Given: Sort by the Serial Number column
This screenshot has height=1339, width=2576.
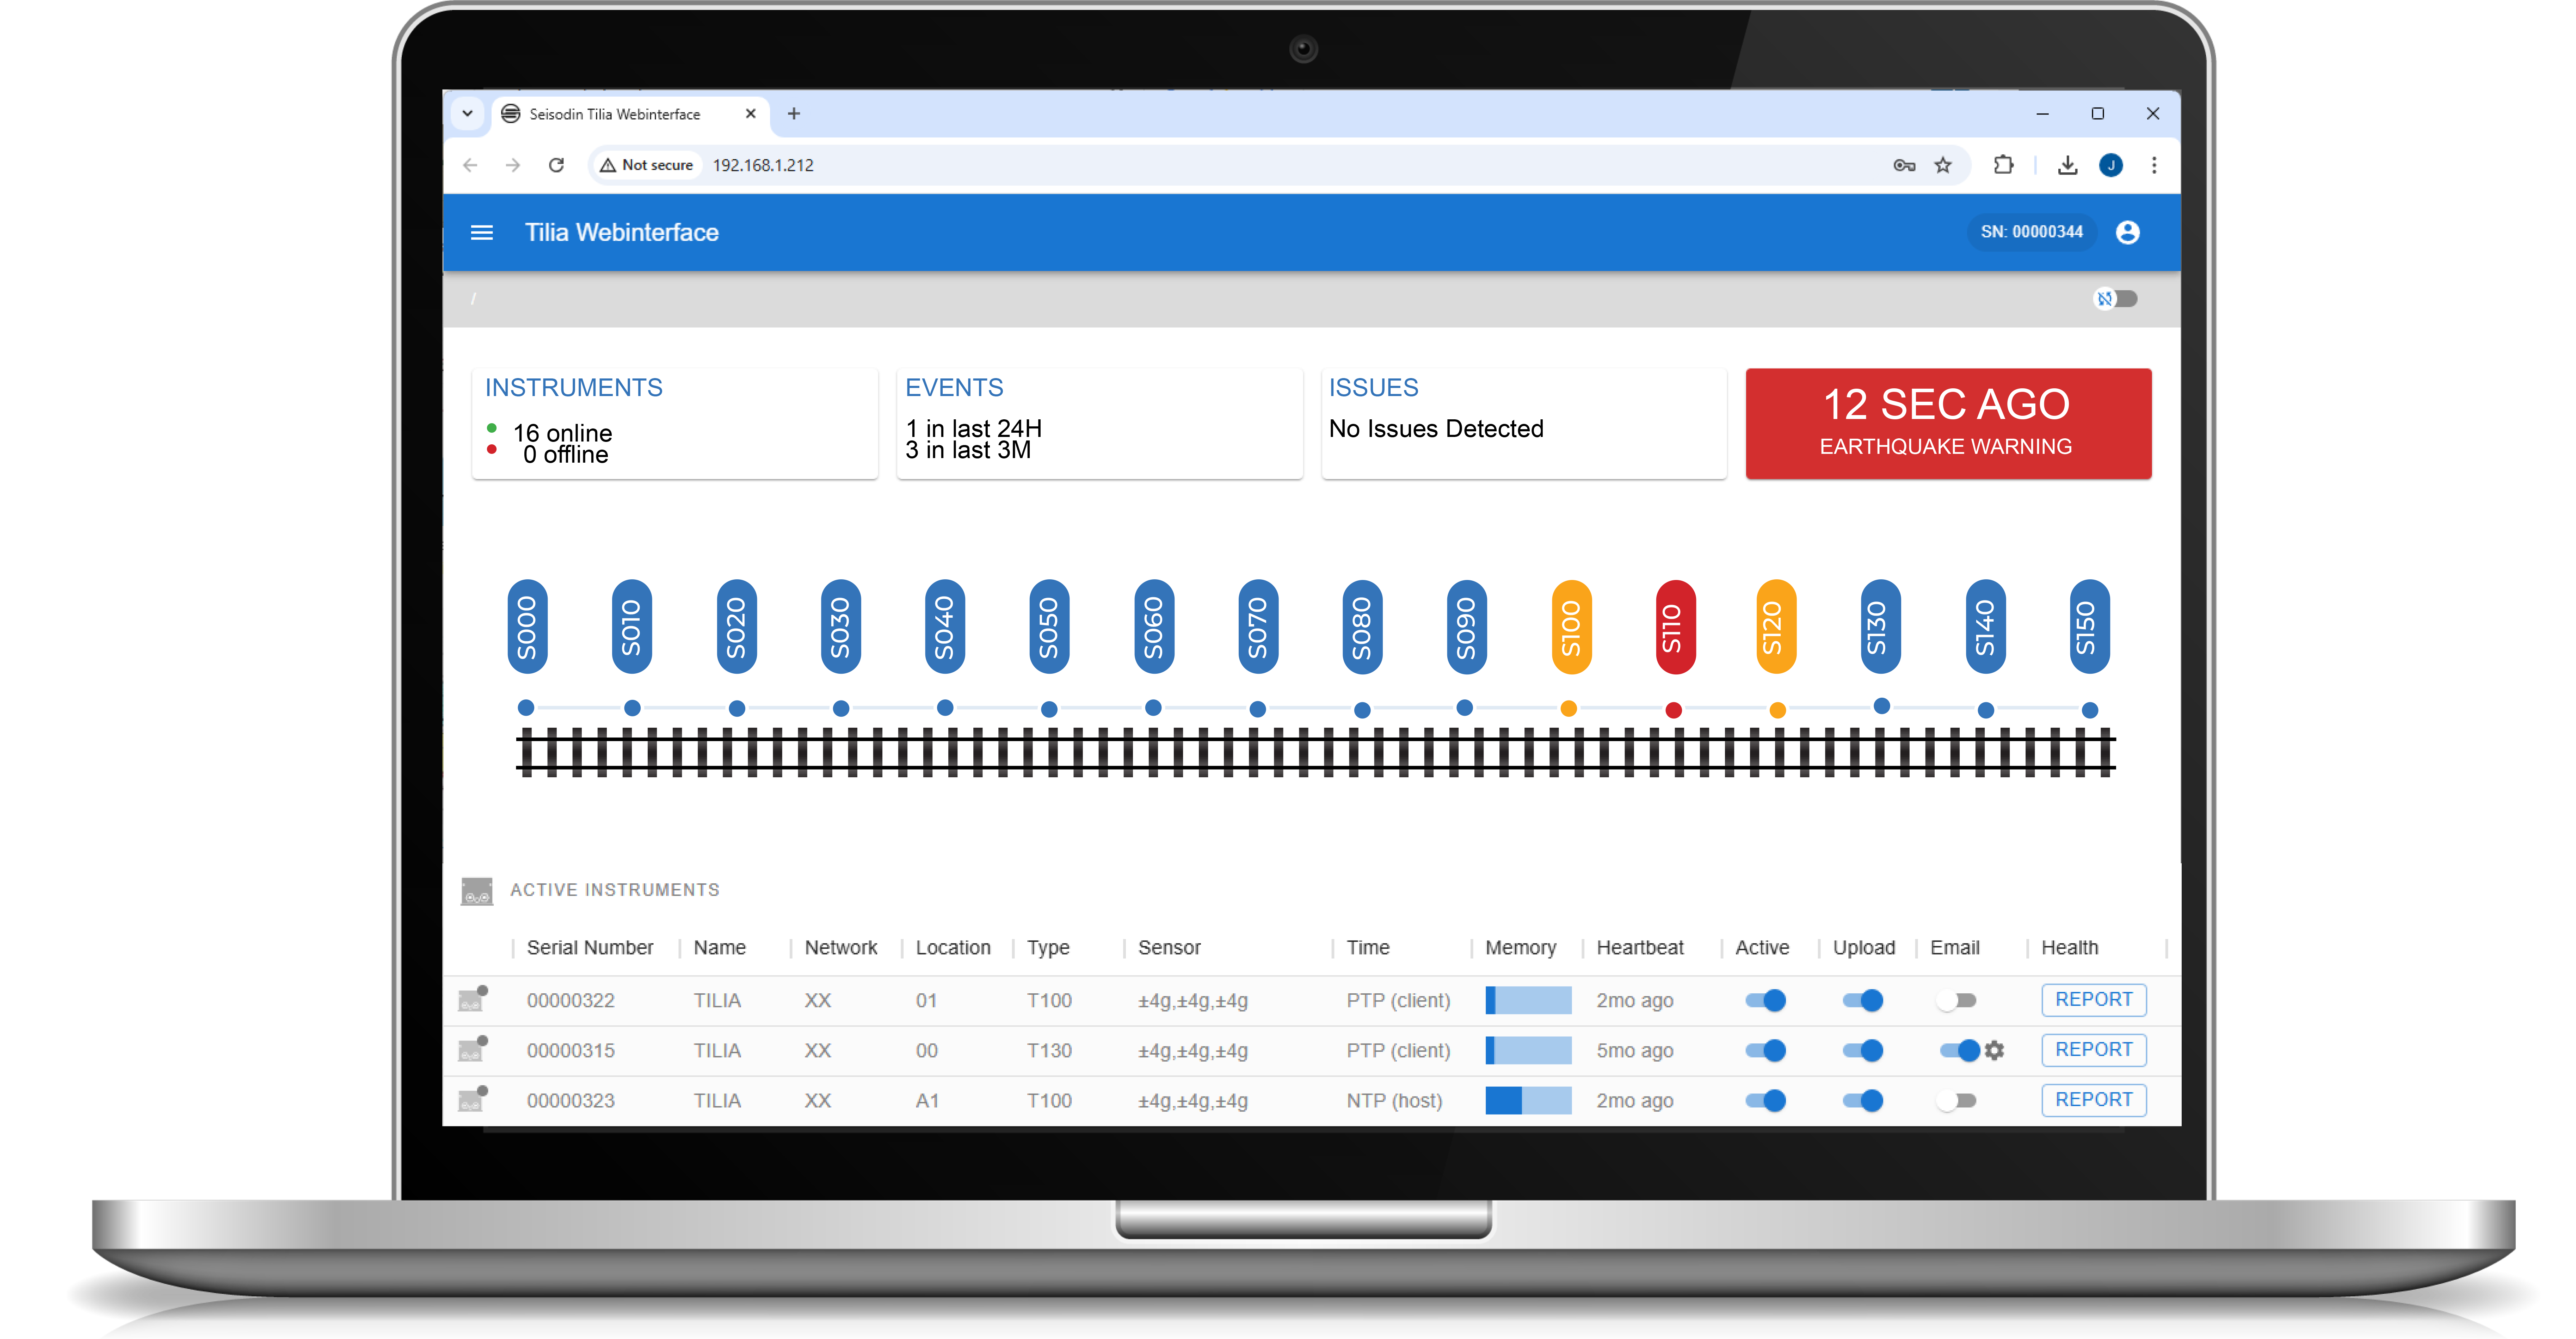Looking at the screenshot, I should pyautogui.click(x=590, y=947).
